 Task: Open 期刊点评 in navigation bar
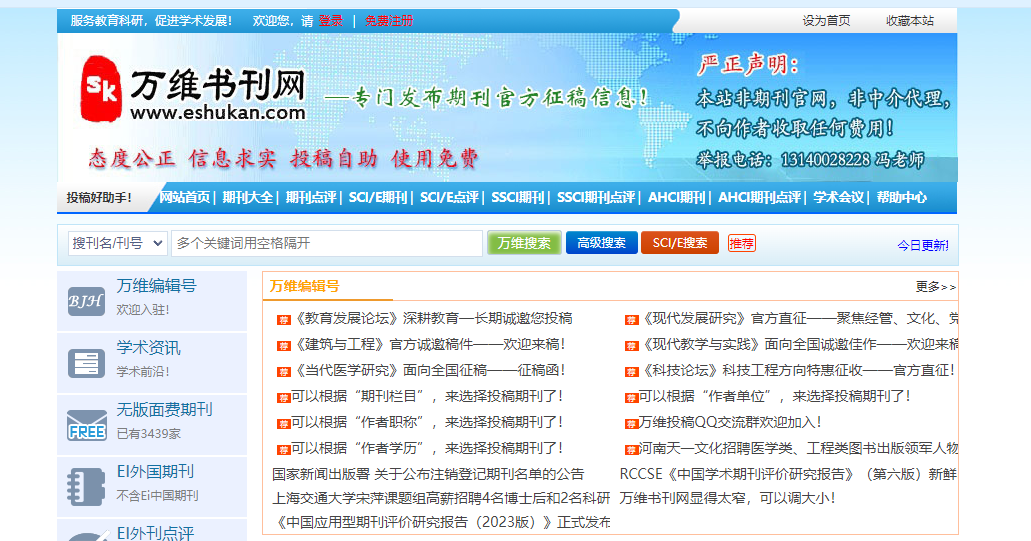pos(310,197)
